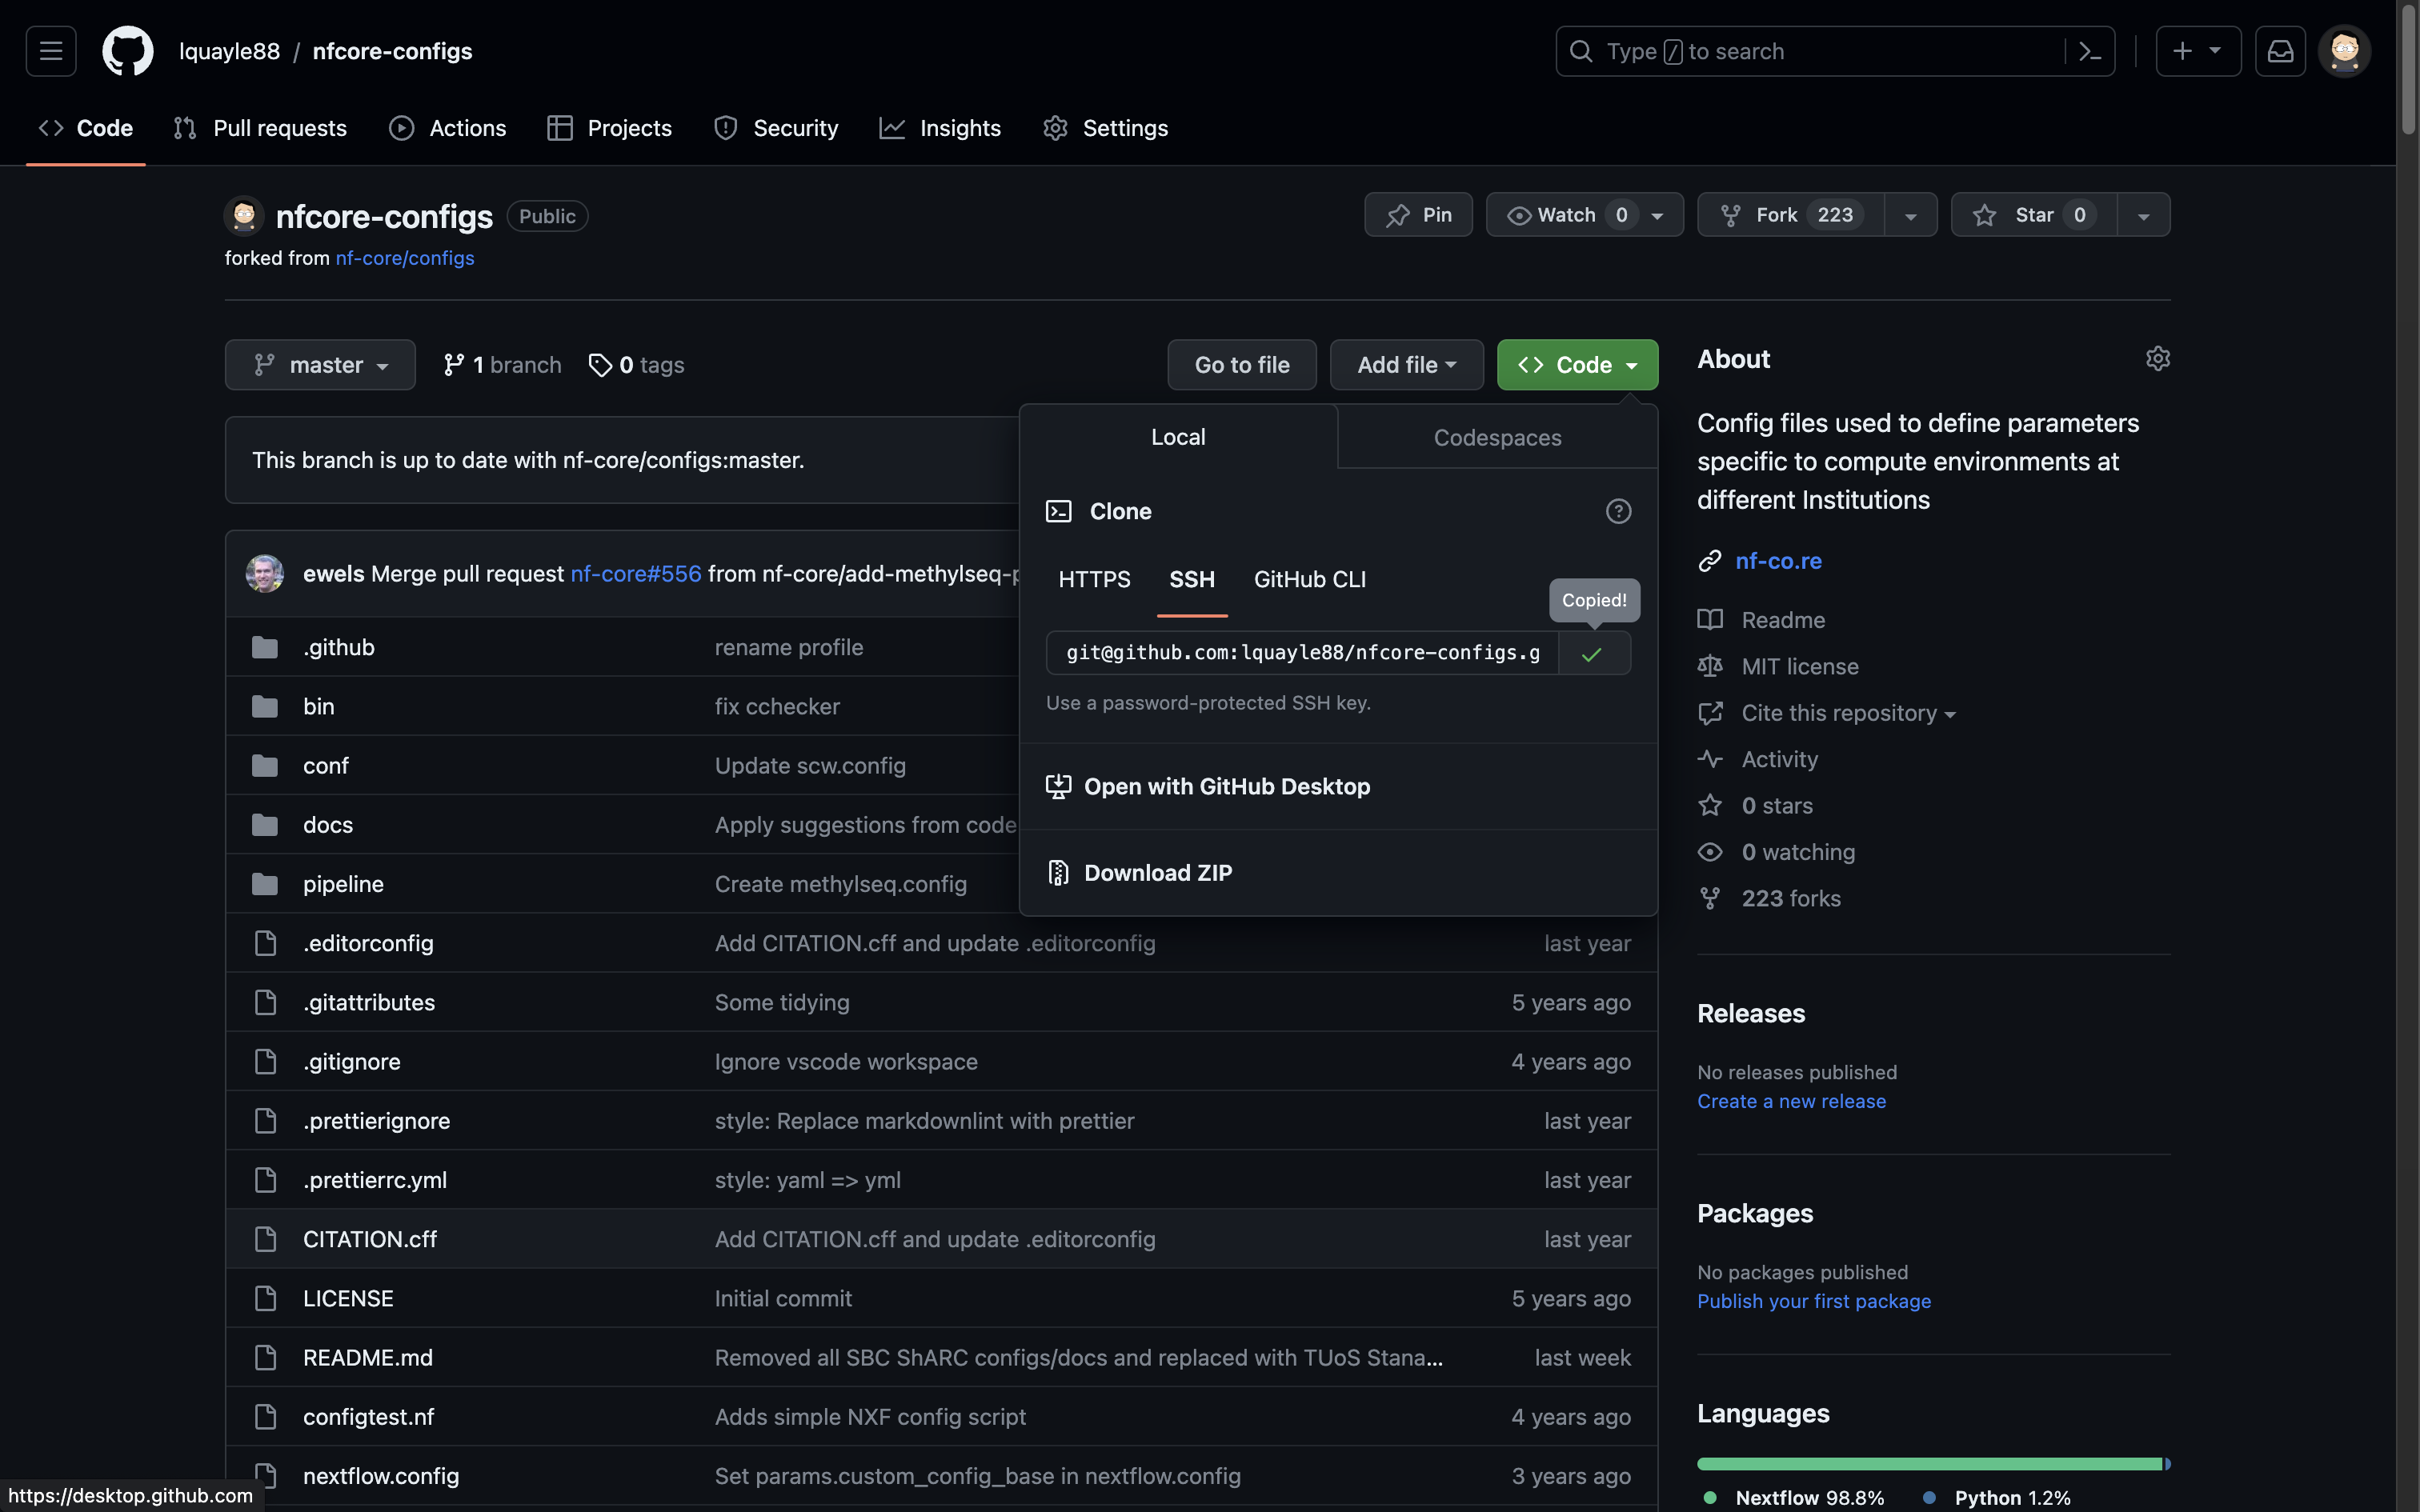Open the user profile avatar menu
Screen dimensions: 2420x1512
pyautogui.click(x=2344, y=51)
